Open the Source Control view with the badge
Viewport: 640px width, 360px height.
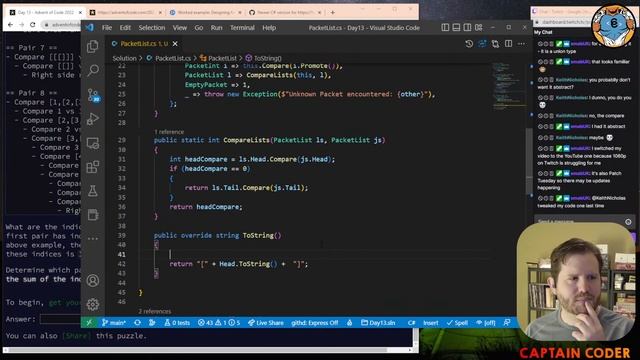tap(93, 95)
